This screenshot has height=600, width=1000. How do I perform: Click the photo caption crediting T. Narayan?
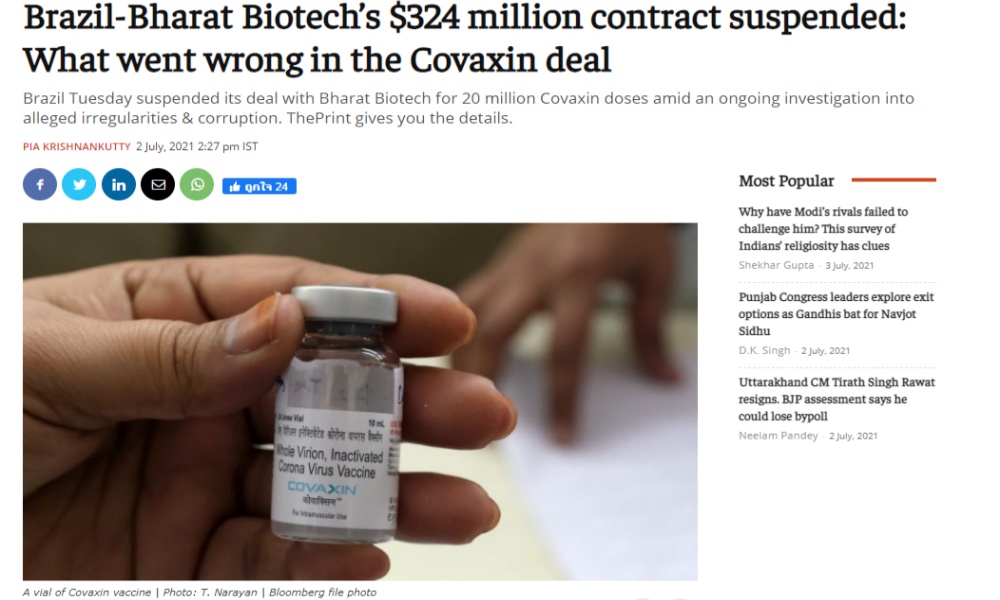[200, 592]
